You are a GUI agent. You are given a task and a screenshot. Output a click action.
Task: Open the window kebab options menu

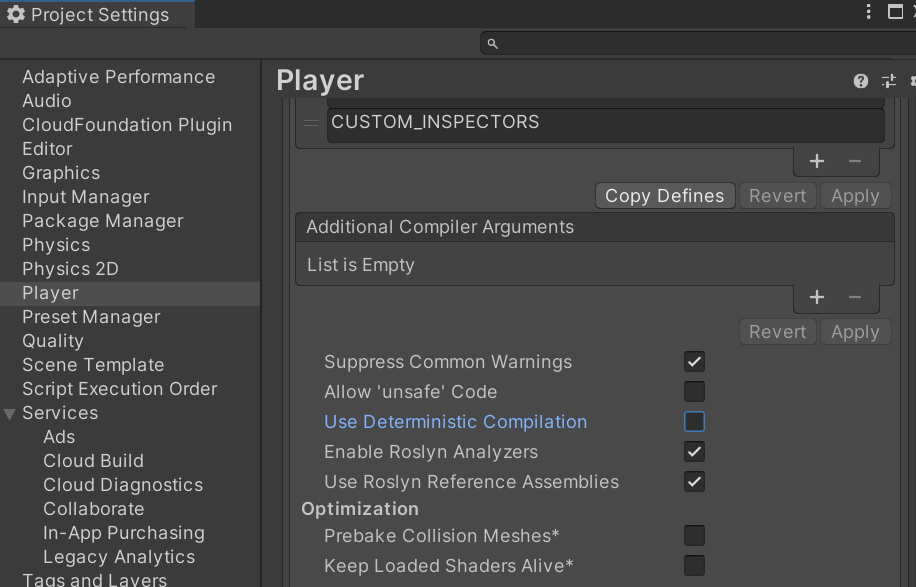tap(869, 12)
